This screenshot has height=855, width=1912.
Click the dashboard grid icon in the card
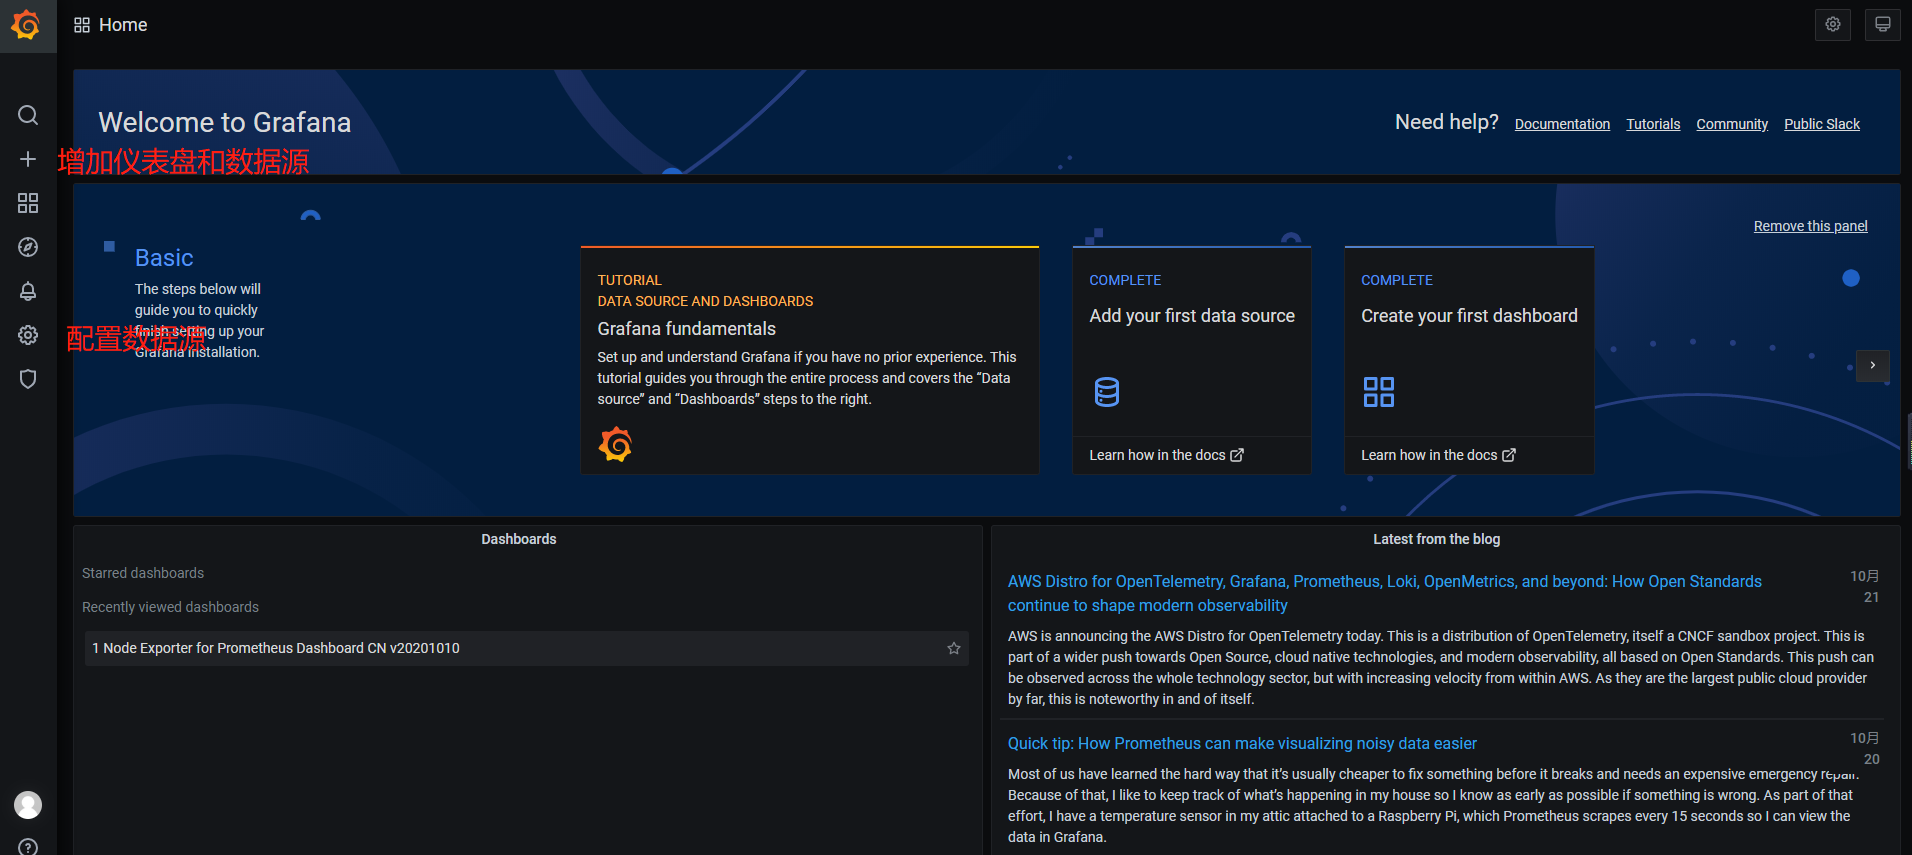point(1379,392)
